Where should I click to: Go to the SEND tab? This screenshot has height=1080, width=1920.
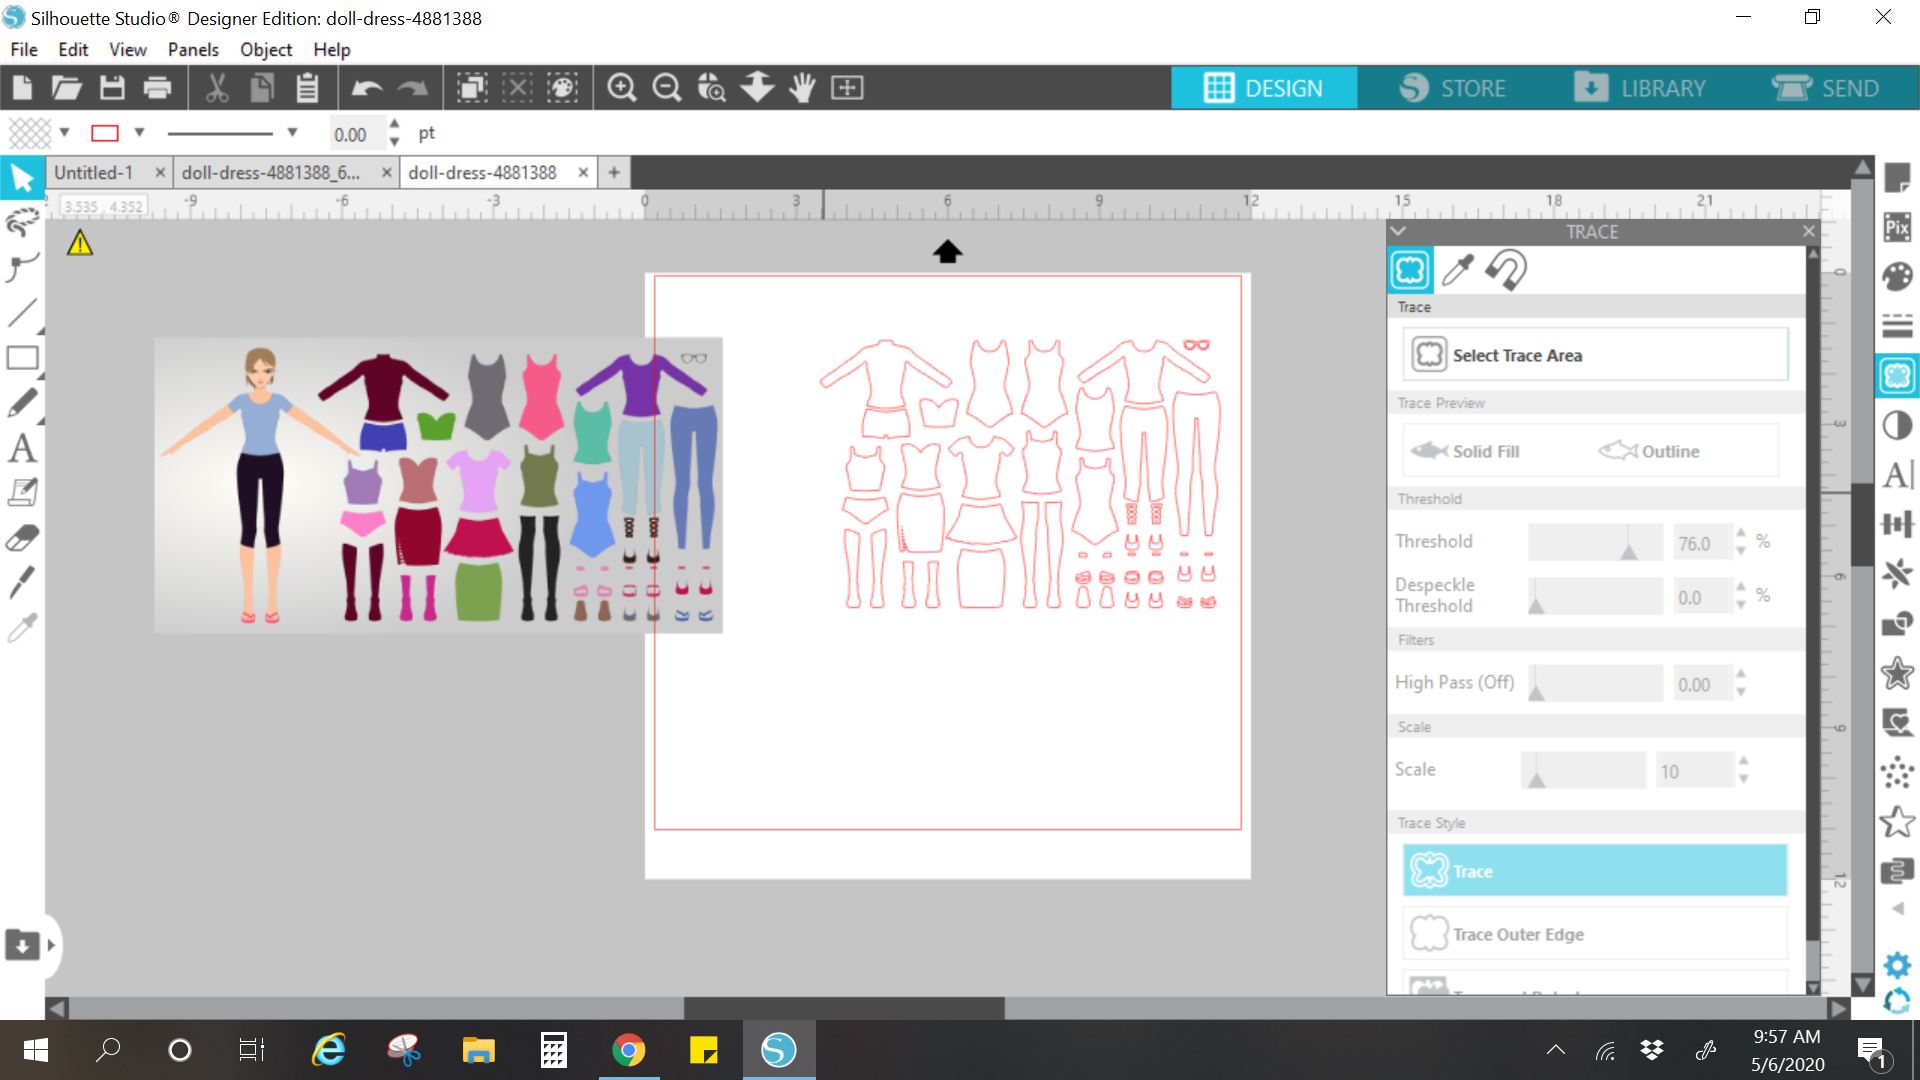pos(1826,88)
